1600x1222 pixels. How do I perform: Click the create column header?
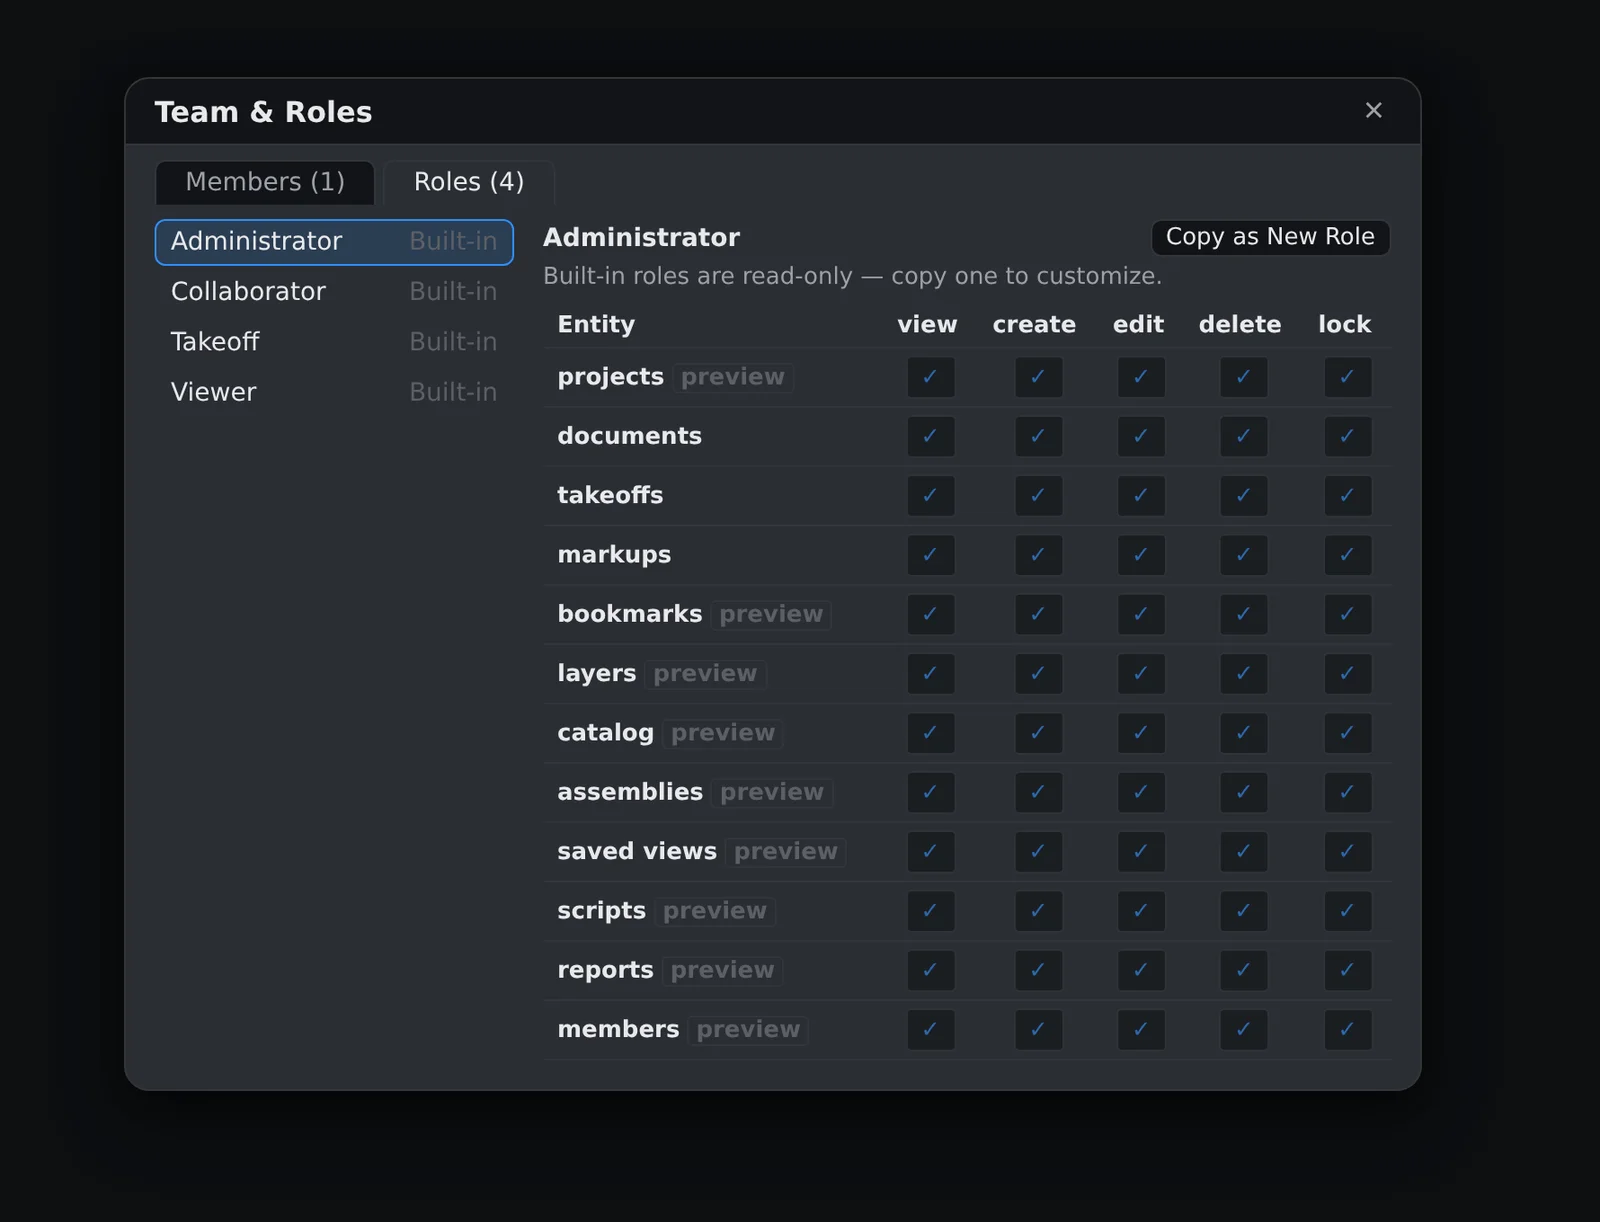click(x=1034, y=325)
